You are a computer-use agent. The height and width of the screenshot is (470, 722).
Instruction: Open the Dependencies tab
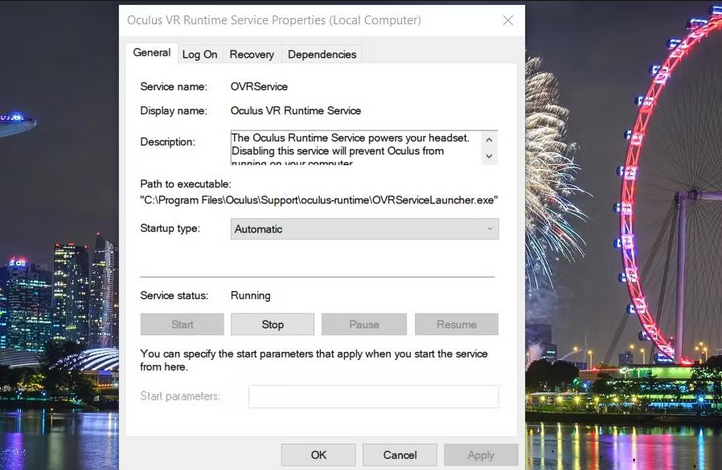pos(322,54)
